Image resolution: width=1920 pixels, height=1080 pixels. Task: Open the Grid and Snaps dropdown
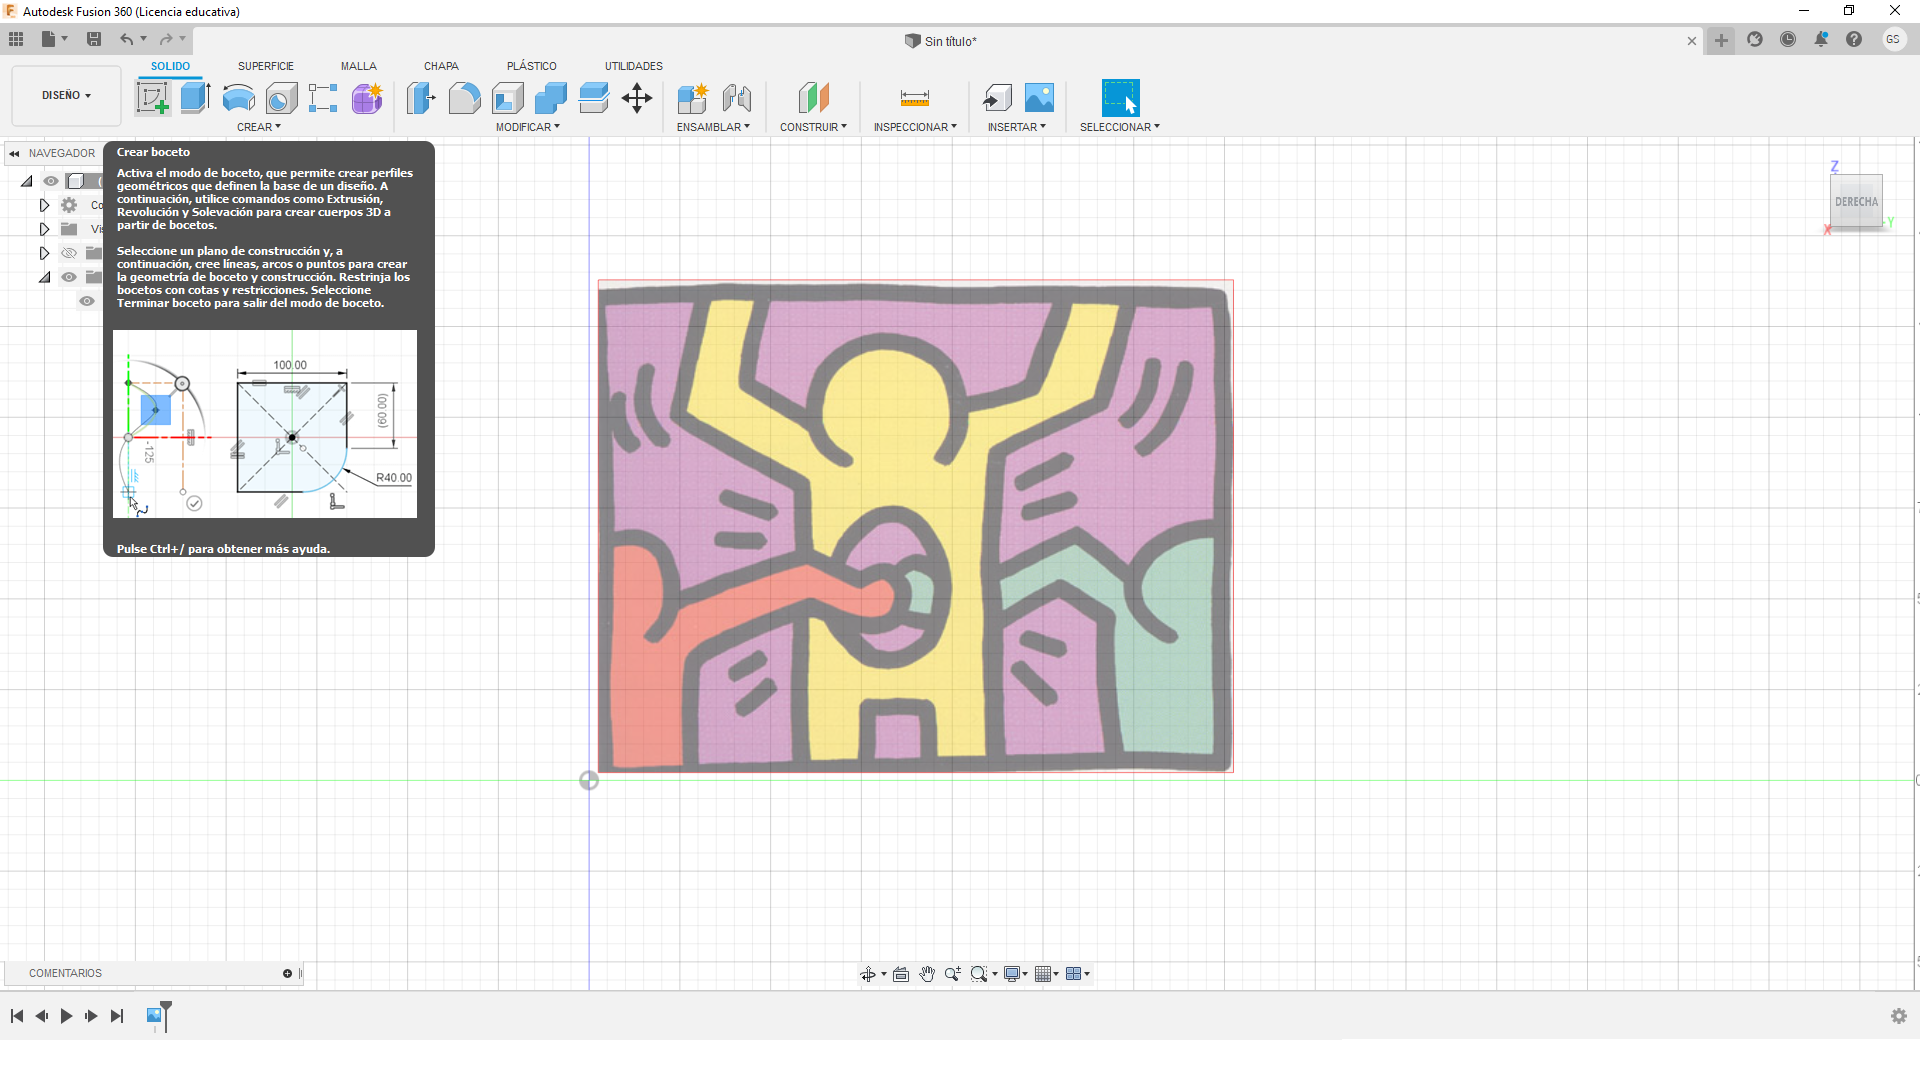coord(1047,974)
